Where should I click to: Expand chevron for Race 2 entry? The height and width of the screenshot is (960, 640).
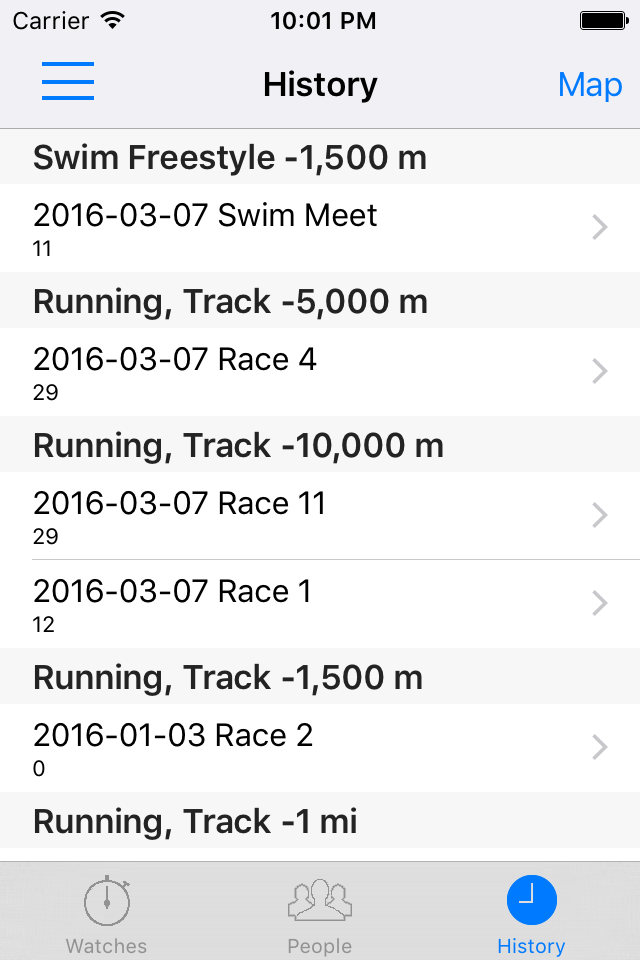(600, 747)
